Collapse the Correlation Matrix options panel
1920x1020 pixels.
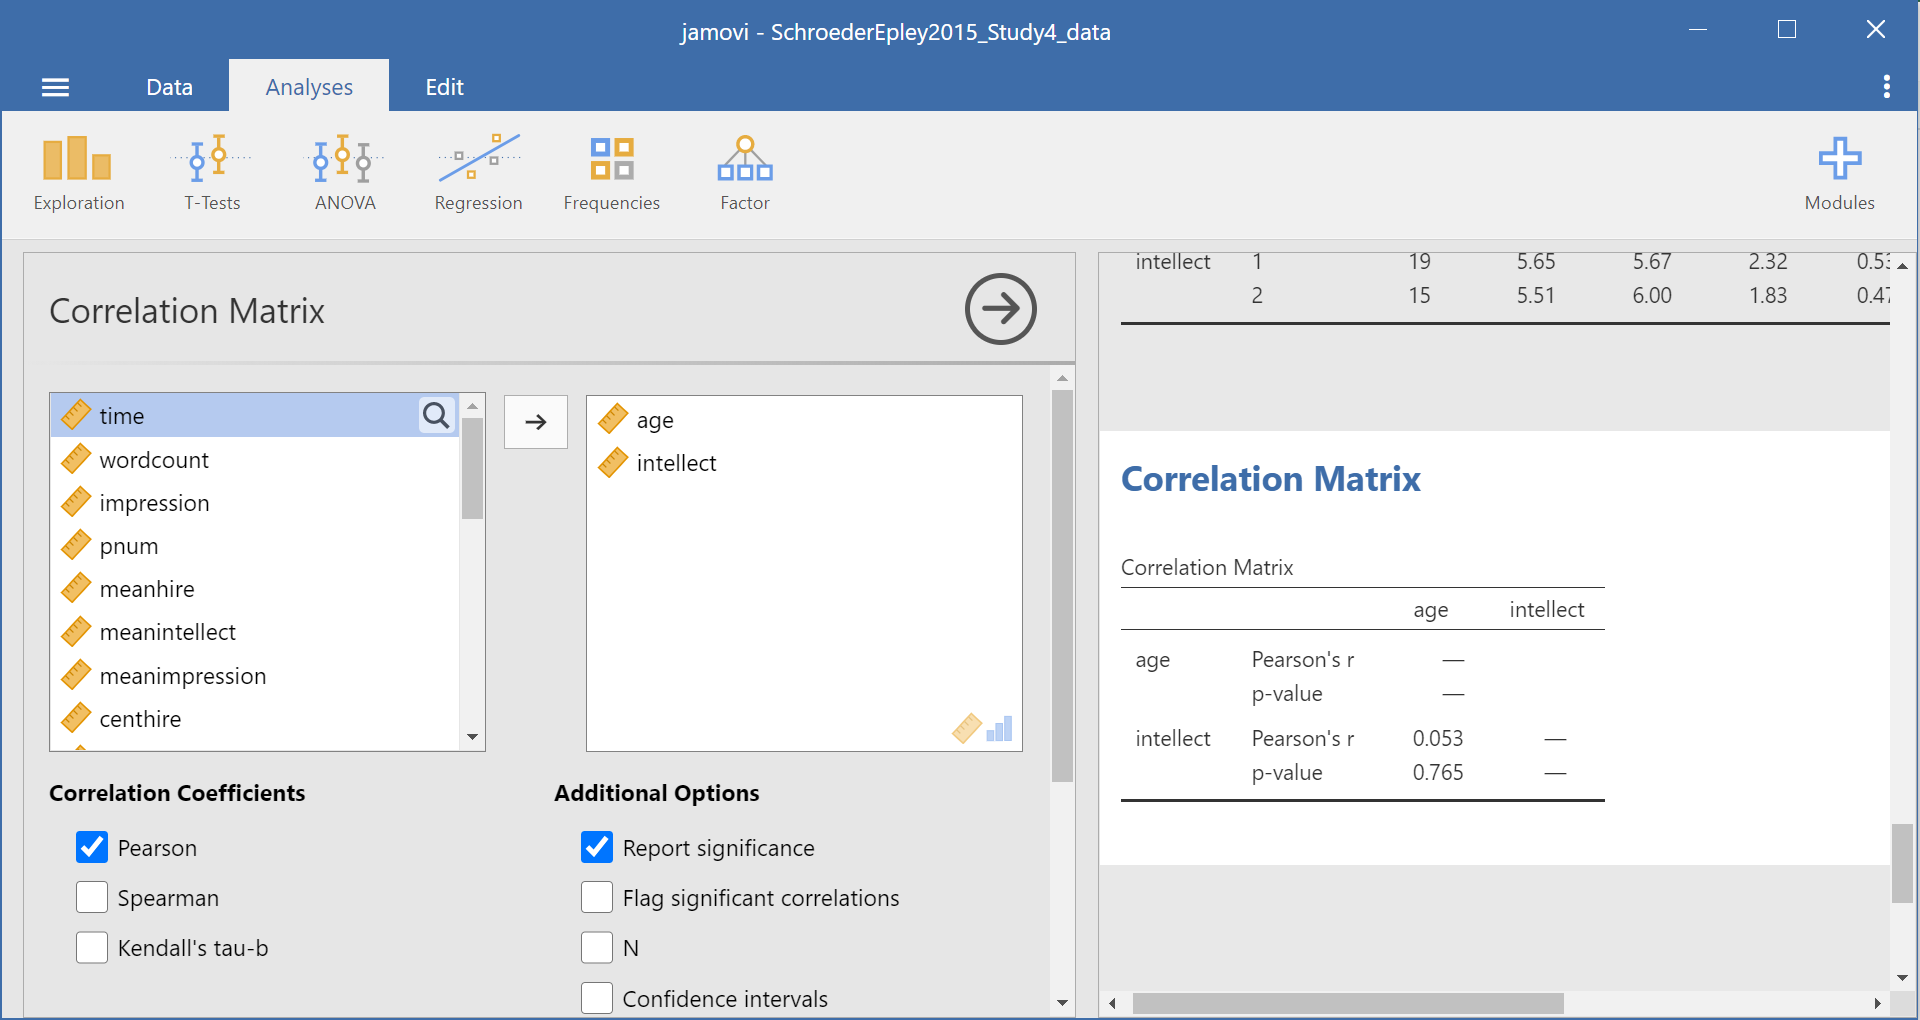(x=1000, y=309)
